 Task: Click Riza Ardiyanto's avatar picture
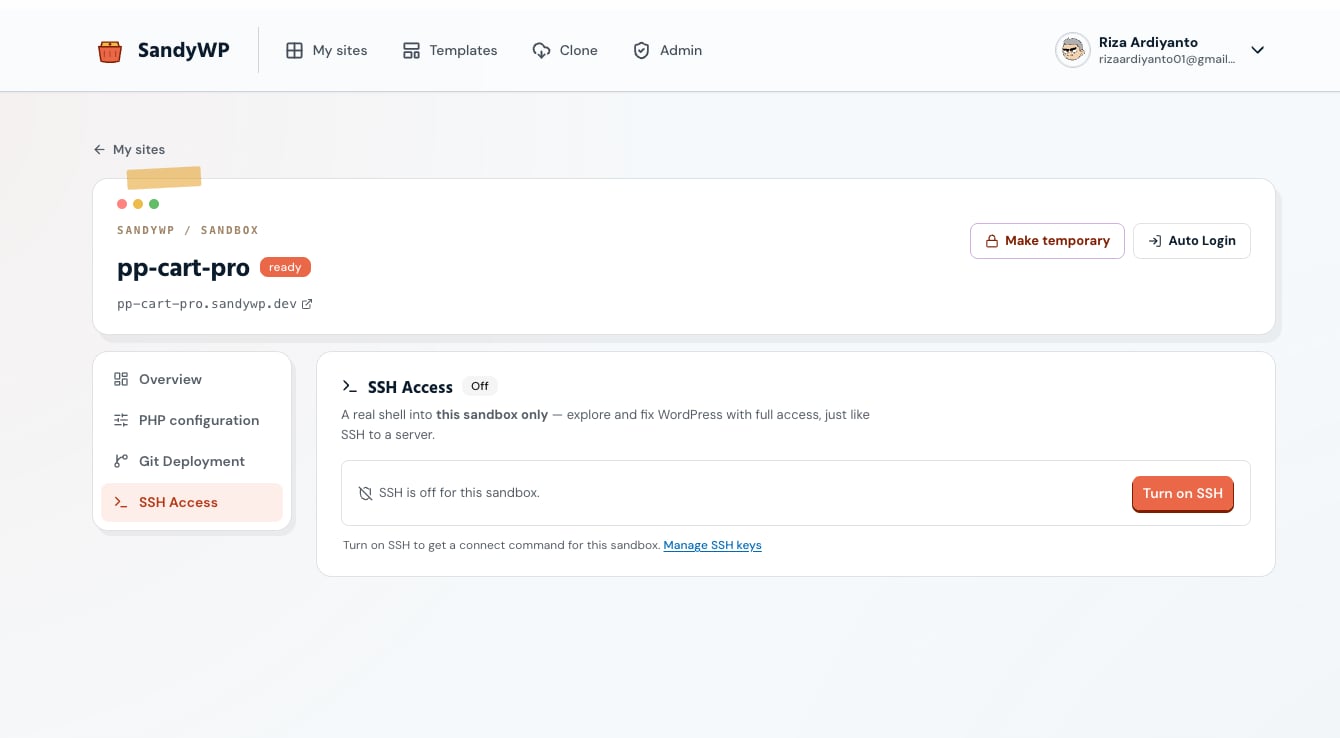(x=1073, y=50)
